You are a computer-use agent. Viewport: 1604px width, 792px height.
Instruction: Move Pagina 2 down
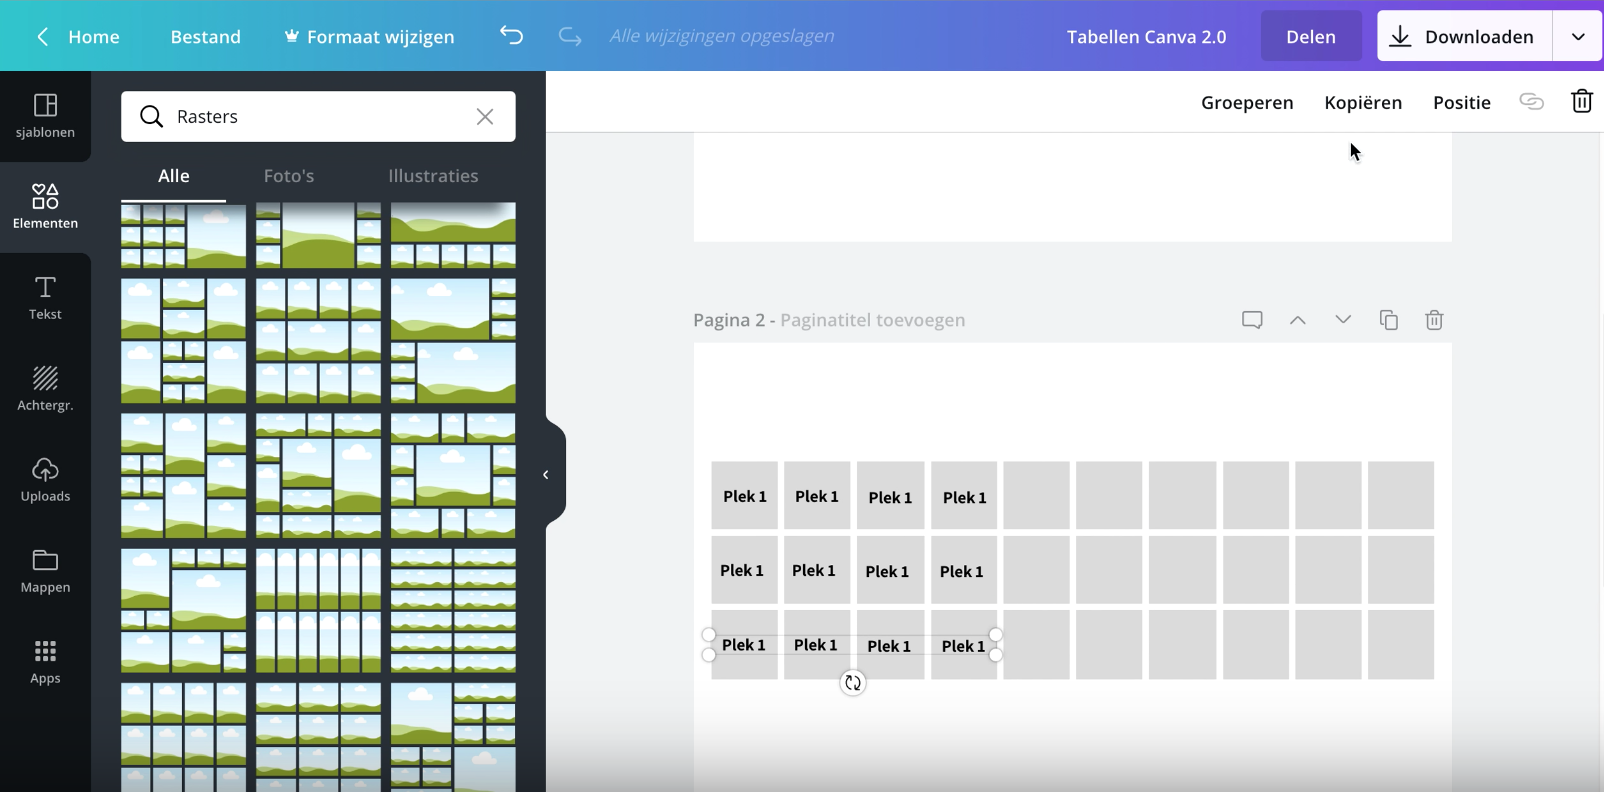pyautogui.click(x=1343, y=320)
